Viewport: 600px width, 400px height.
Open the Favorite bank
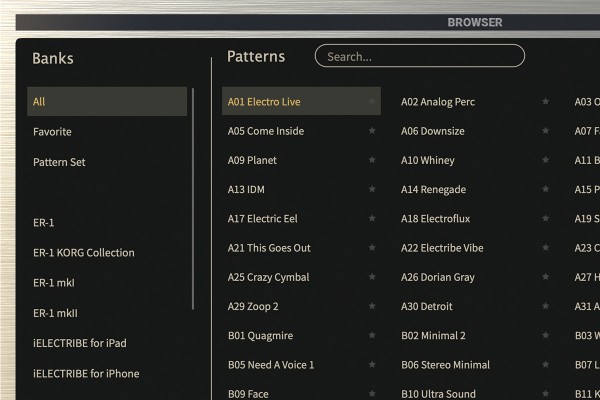(52, 132)
